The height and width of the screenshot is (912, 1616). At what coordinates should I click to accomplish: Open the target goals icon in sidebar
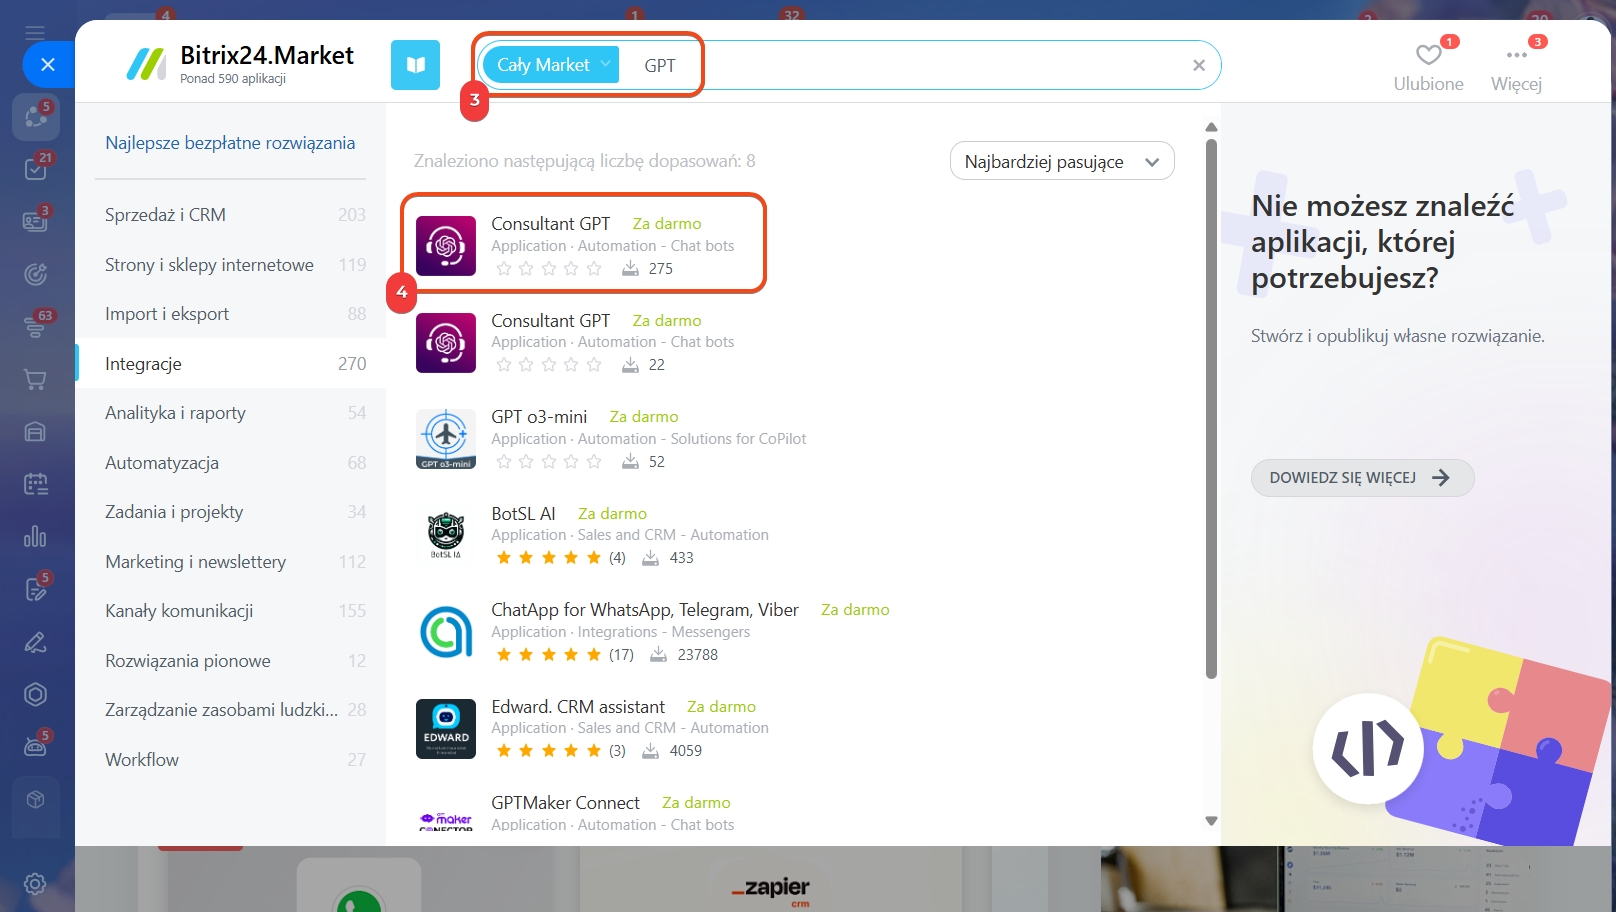pos(36,273)
